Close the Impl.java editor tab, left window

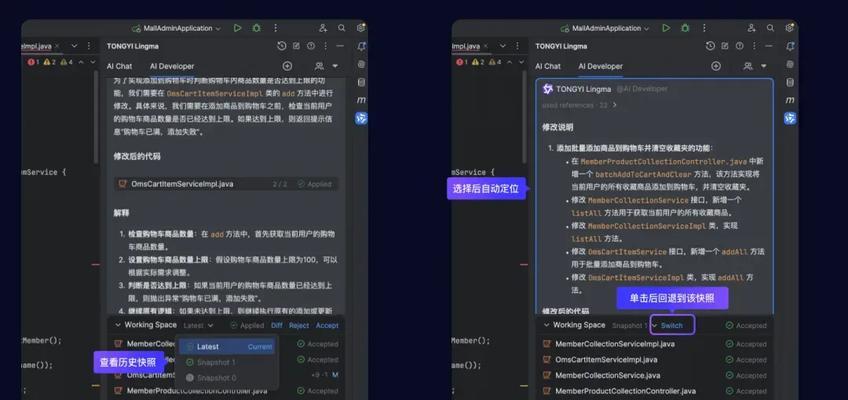tap(57, 46)
